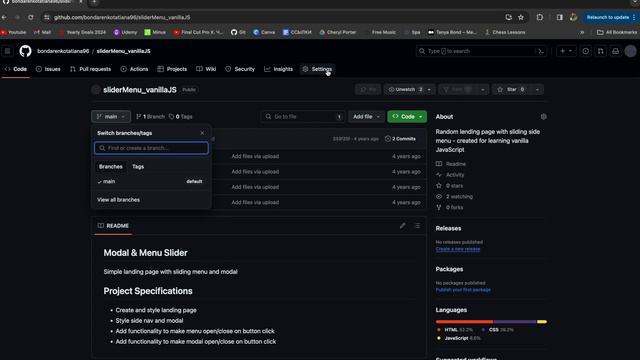Reload the page with refresh icon
Screen dimensions: 640x360
31,17
